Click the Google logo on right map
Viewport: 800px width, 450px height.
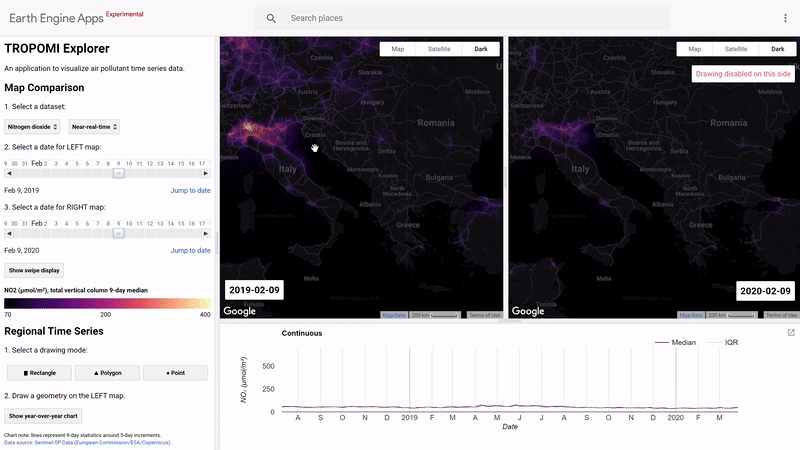[528, 311]
